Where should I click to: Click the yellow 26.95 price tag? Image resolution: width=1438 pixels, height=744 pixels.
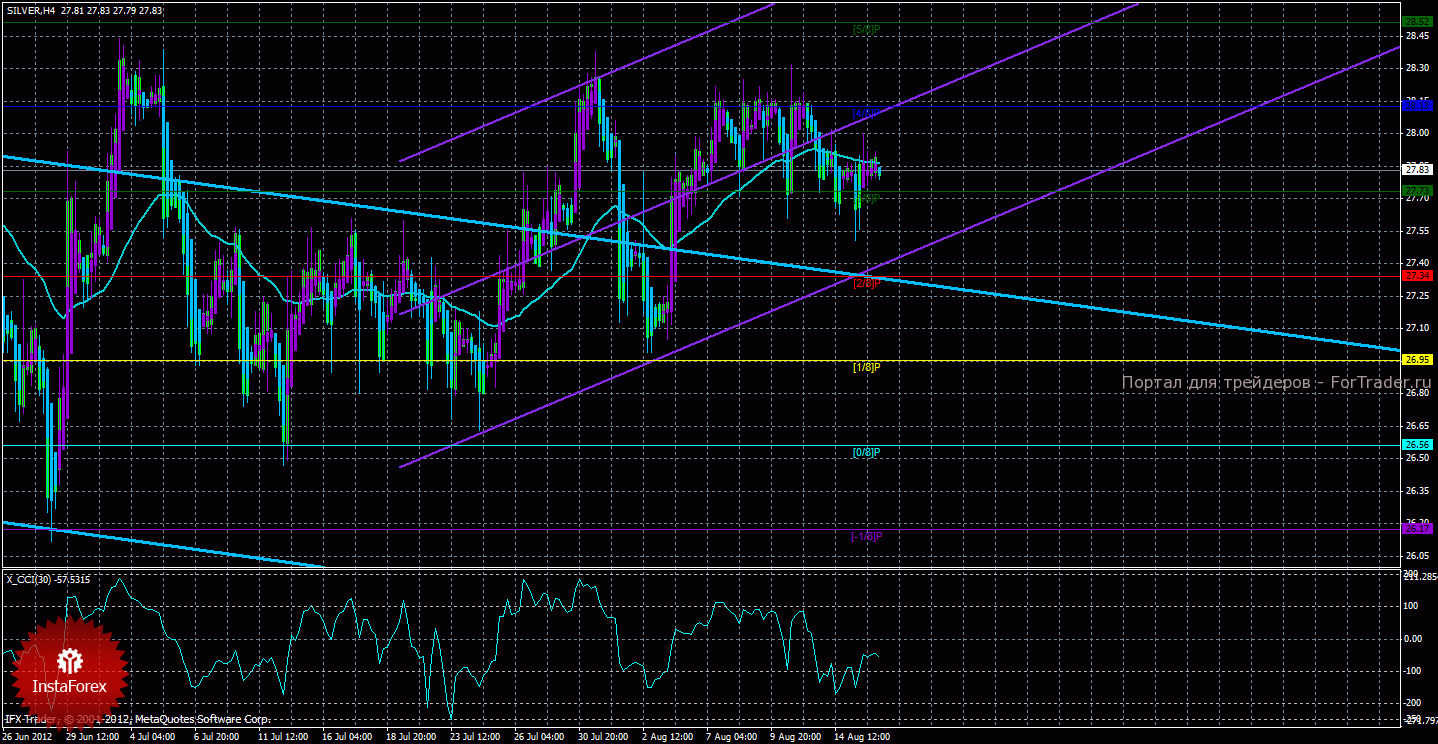[x=1417, y=360]
